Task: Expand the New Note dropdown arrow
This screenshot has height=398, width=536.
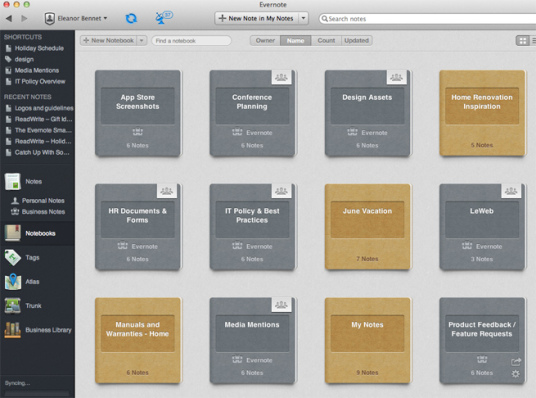Action: [304, 18]
